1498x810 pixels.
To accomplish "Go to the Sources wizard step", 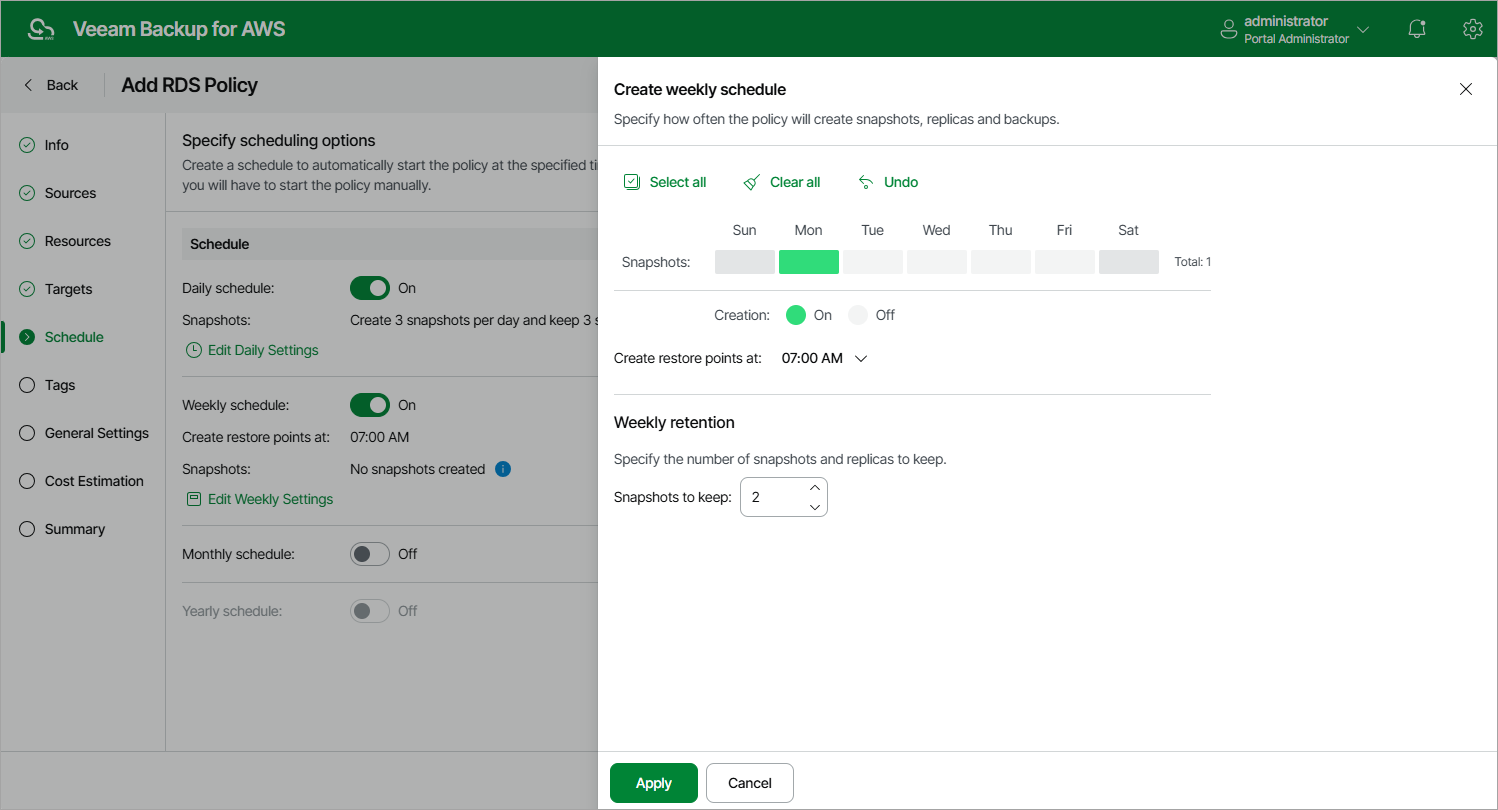I will 70,193.
